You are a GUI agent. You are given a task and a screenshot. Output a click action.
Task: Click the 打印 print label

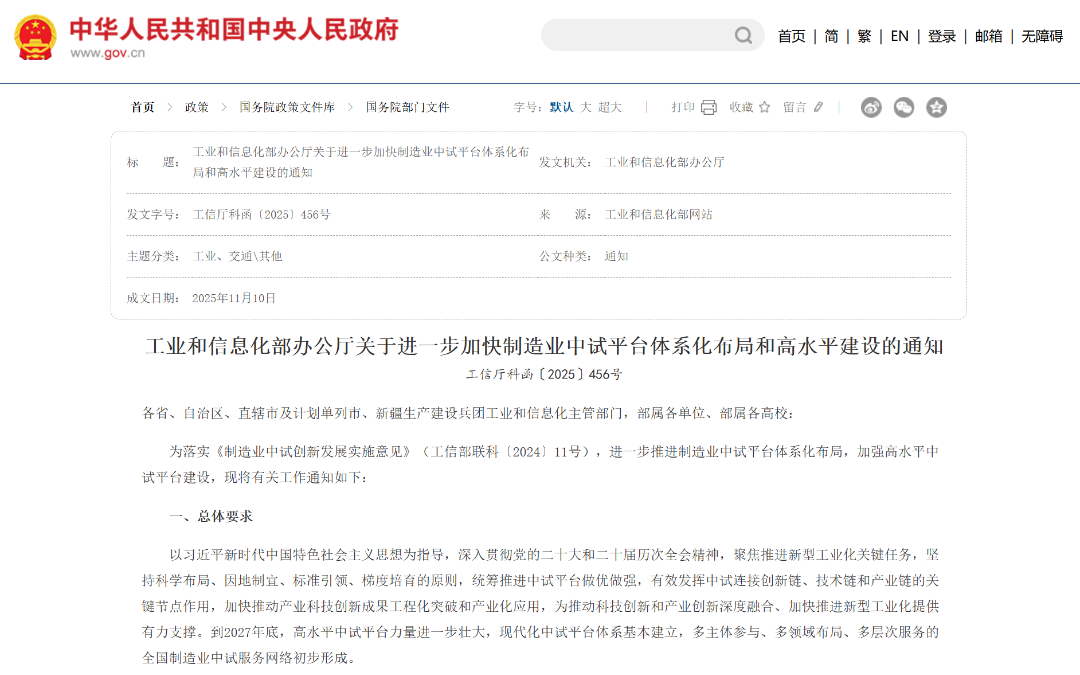683,107
